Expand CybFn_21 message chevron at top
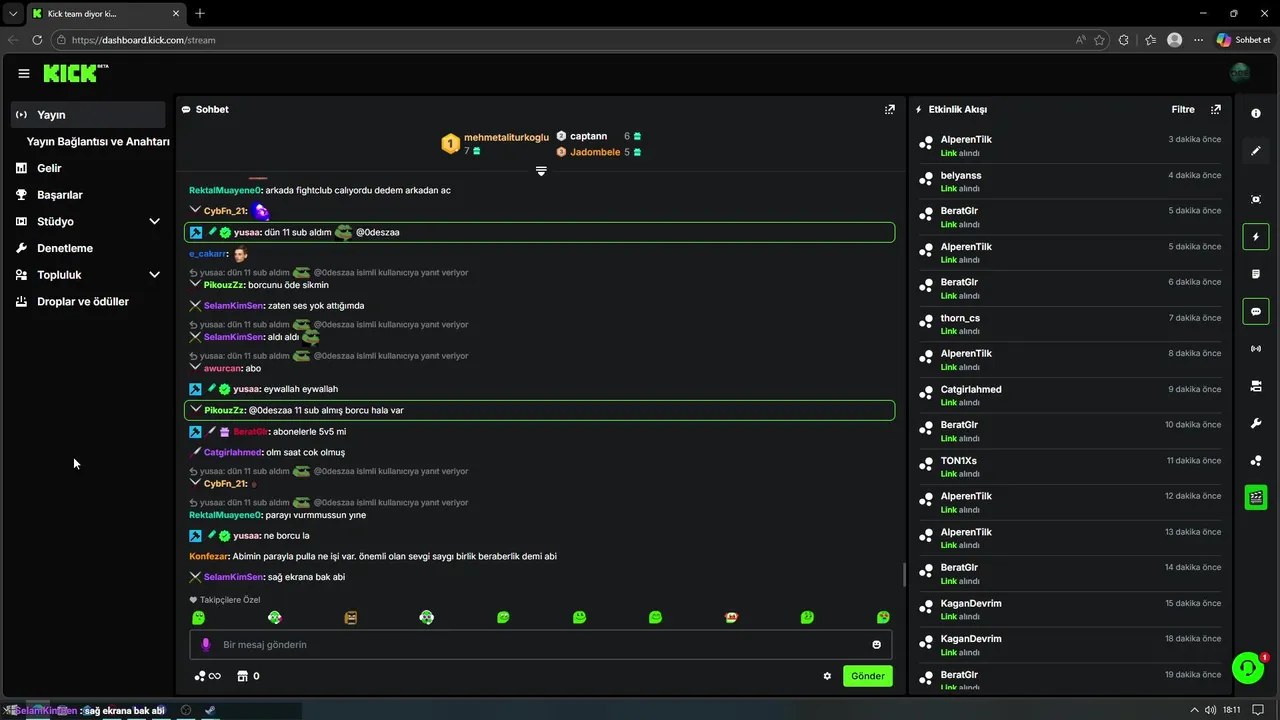 coord(195,210)
